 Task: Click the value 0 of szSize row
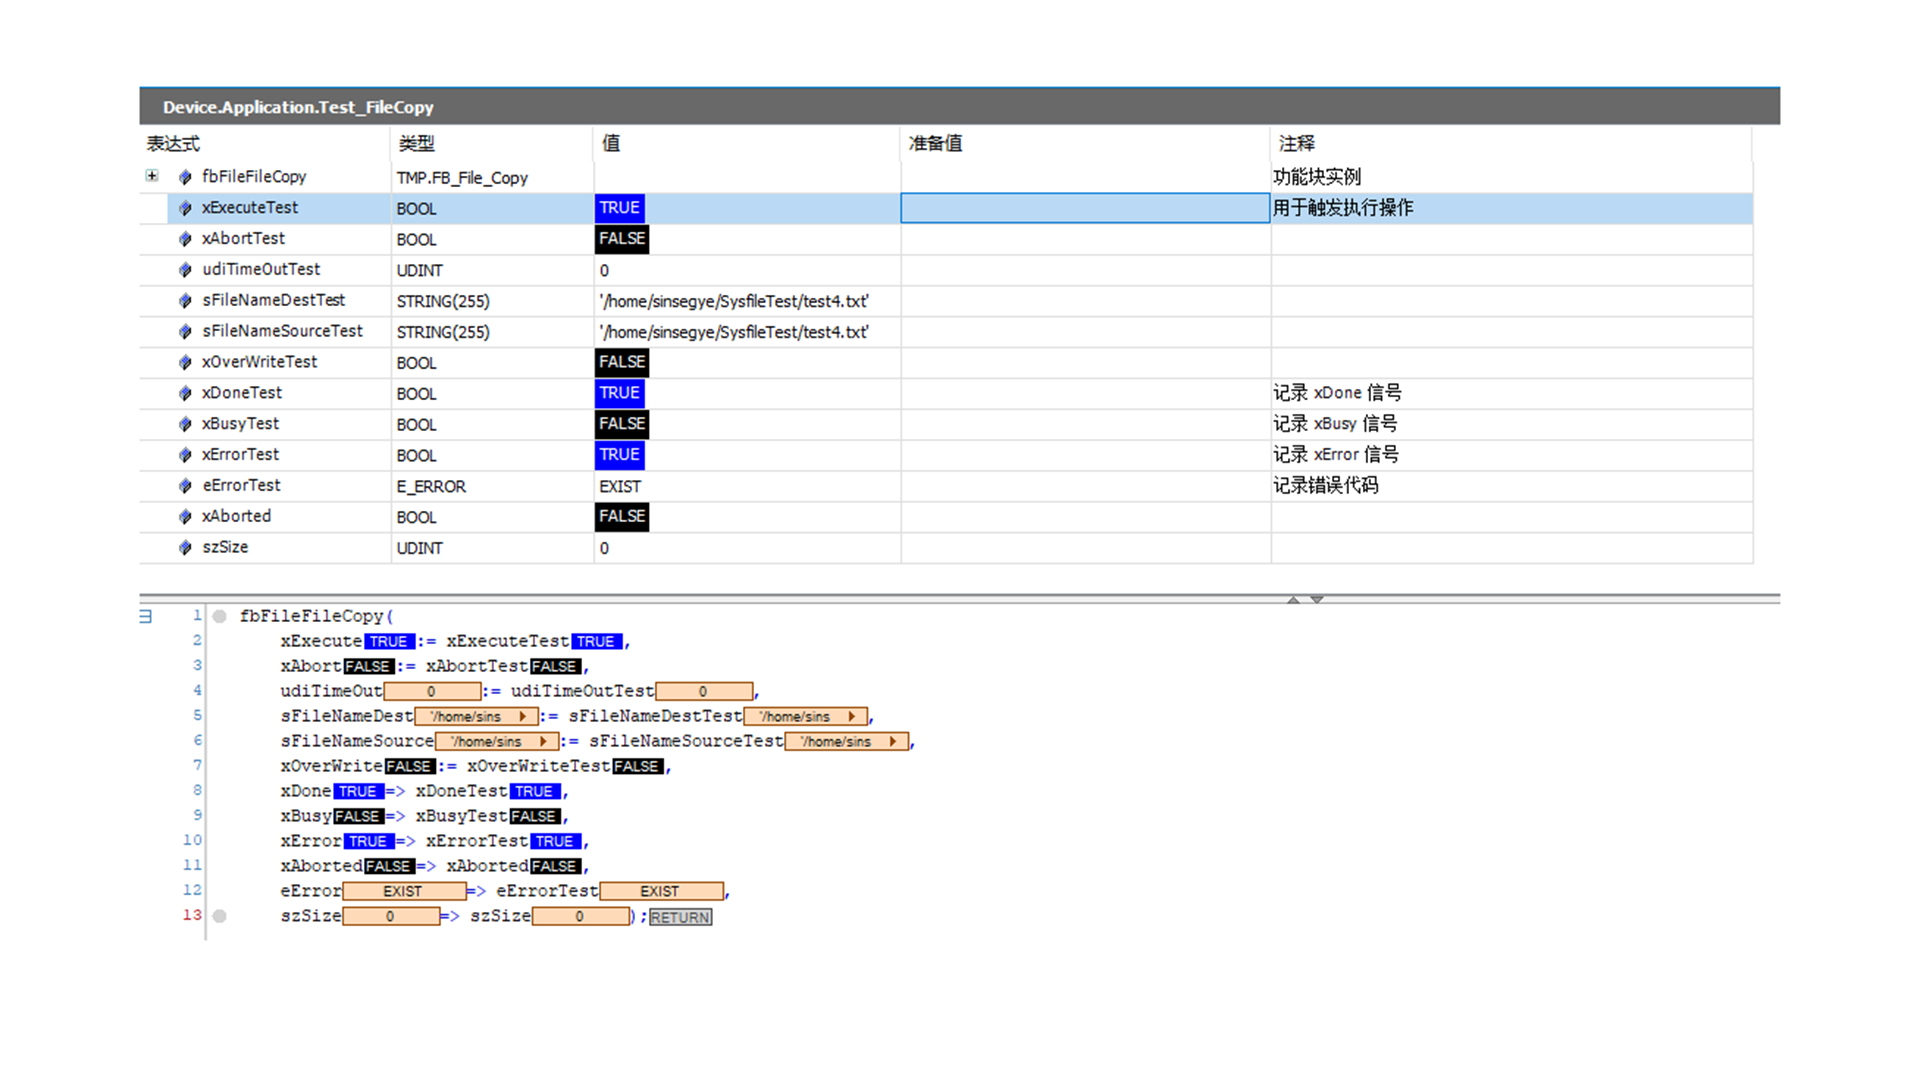coord(604,549)
